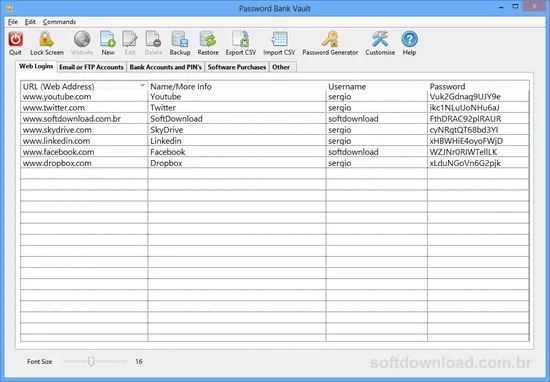This screenshot has width=550, height=382.
Task: Switch to Software Purchases tab
Action: [237, 67]
